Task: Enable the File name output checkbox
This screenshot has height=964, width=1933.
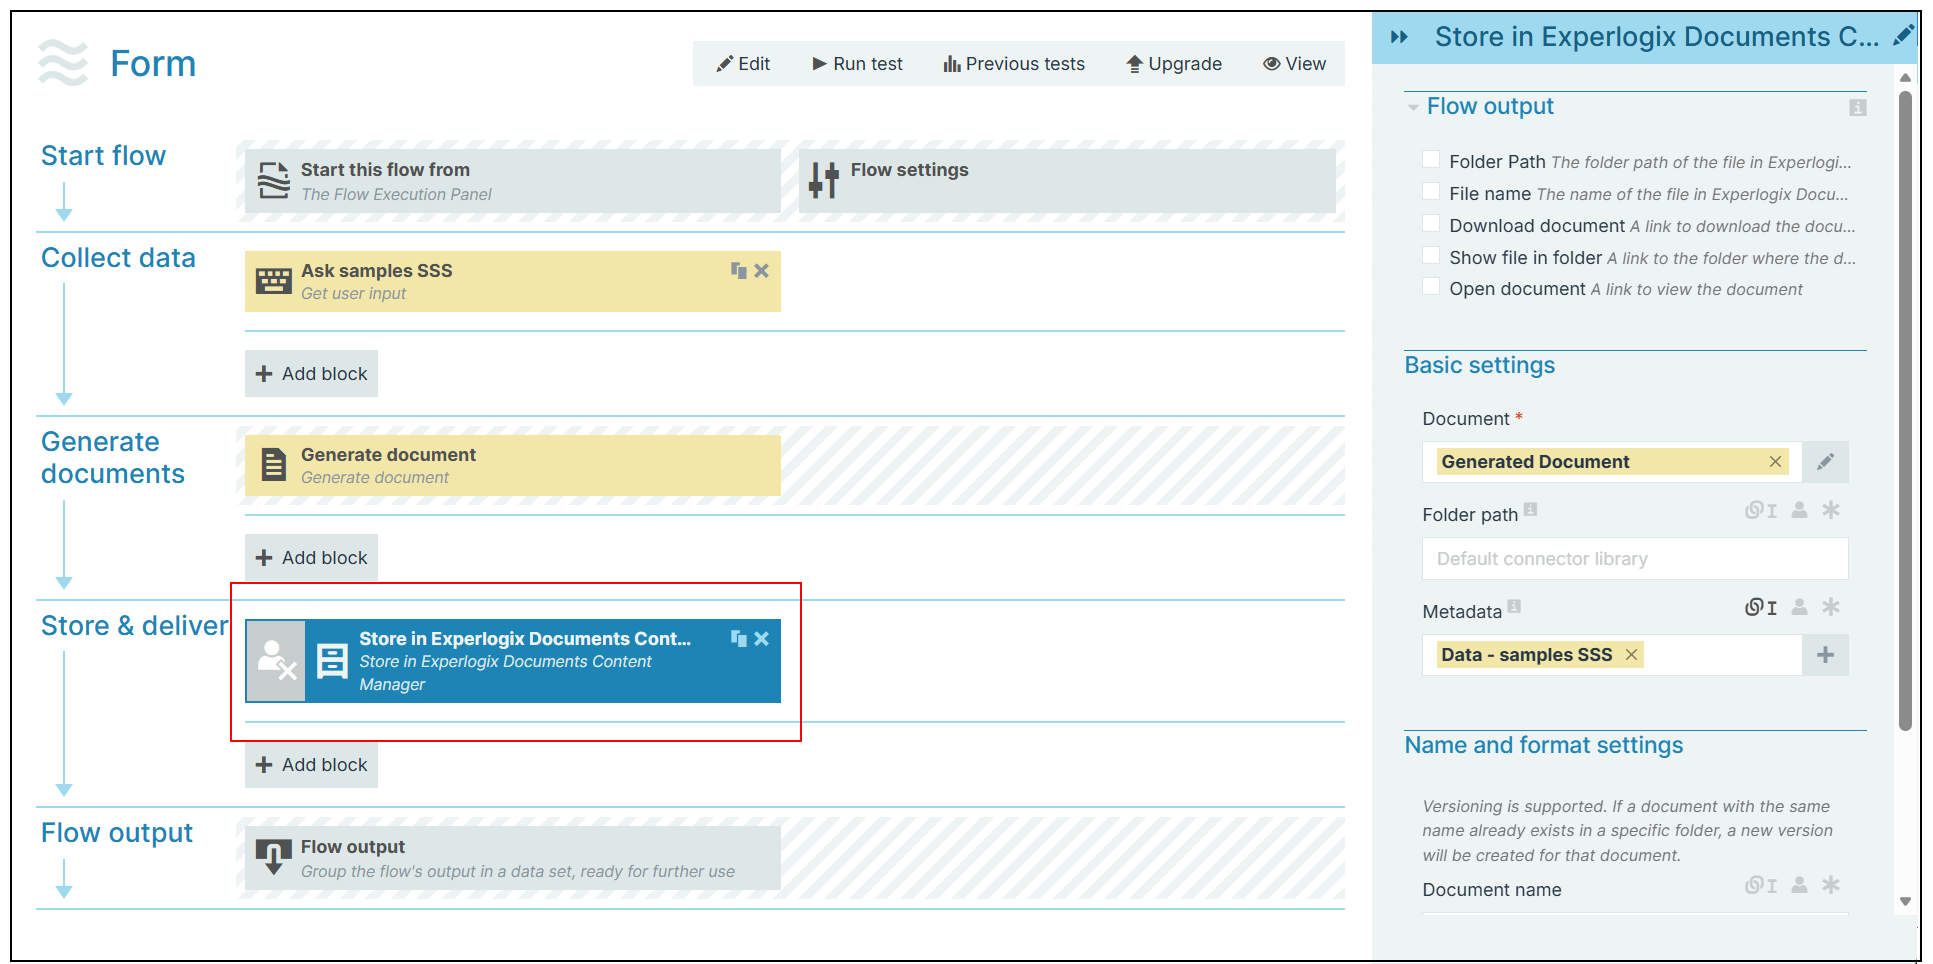Action: click(x=1431, y=192)
